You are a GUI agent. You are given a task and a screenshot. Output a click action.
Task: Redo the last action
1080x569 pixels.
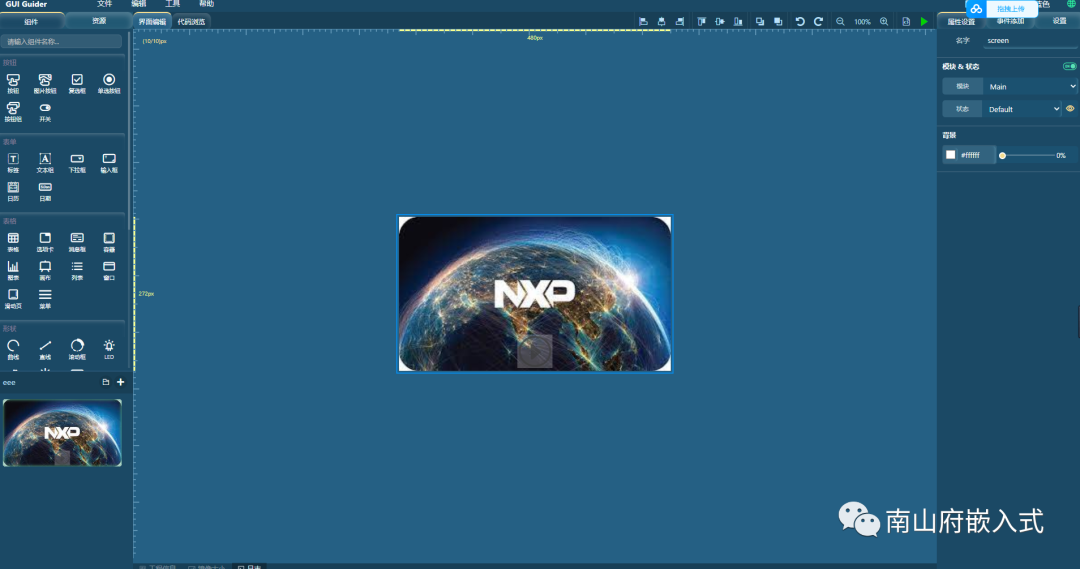pos(818,21)
